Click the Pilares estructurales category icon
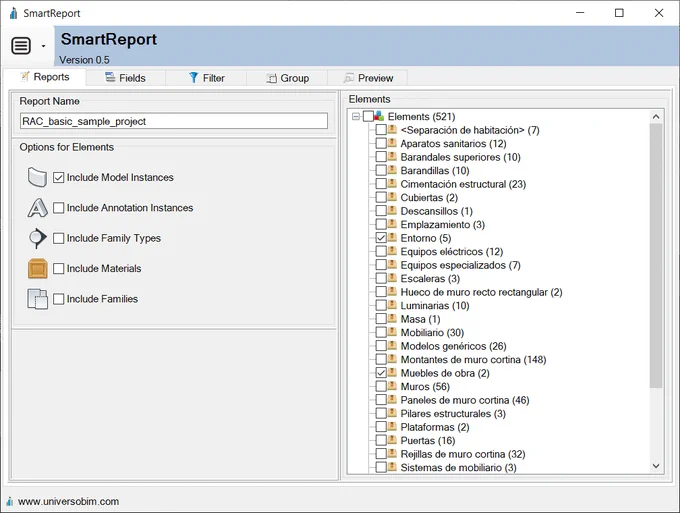Screen dimensions: 680x513 click(392, 412)
